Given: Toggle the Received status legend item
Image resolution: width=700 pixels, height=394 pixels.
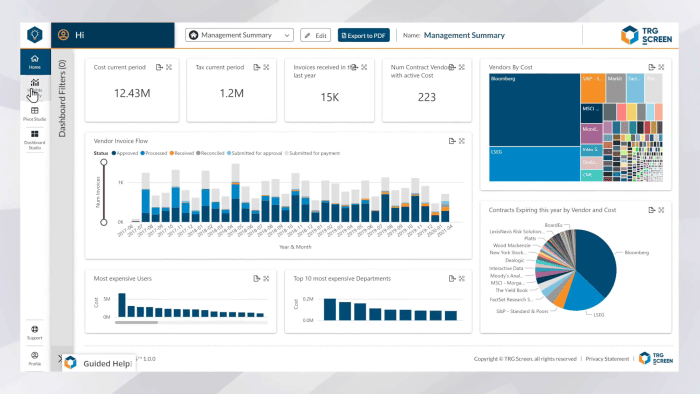Looking at the screenshot, I should [182, 153].
